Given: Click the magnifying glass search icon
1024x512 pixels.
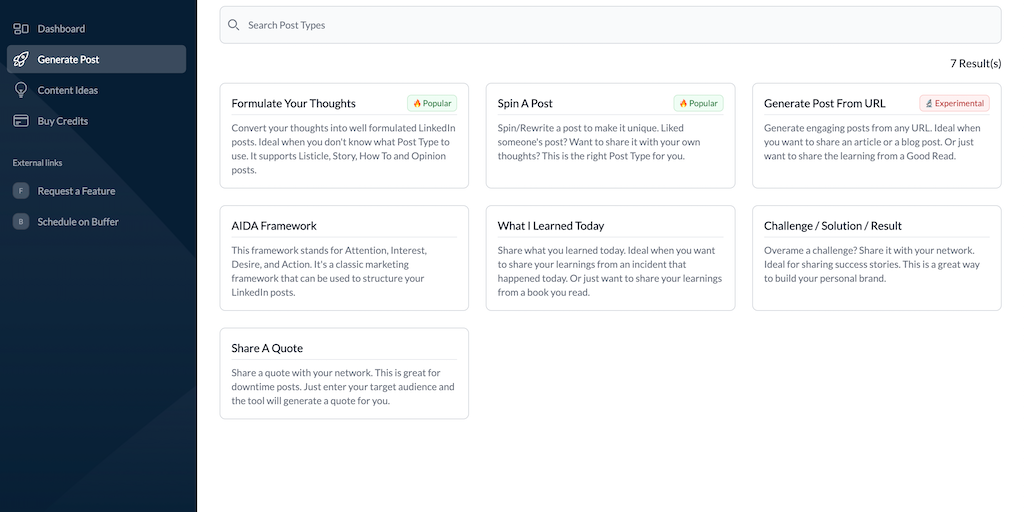Looking at the screenshot, I should pyautogui.click(x=234, y=25).
